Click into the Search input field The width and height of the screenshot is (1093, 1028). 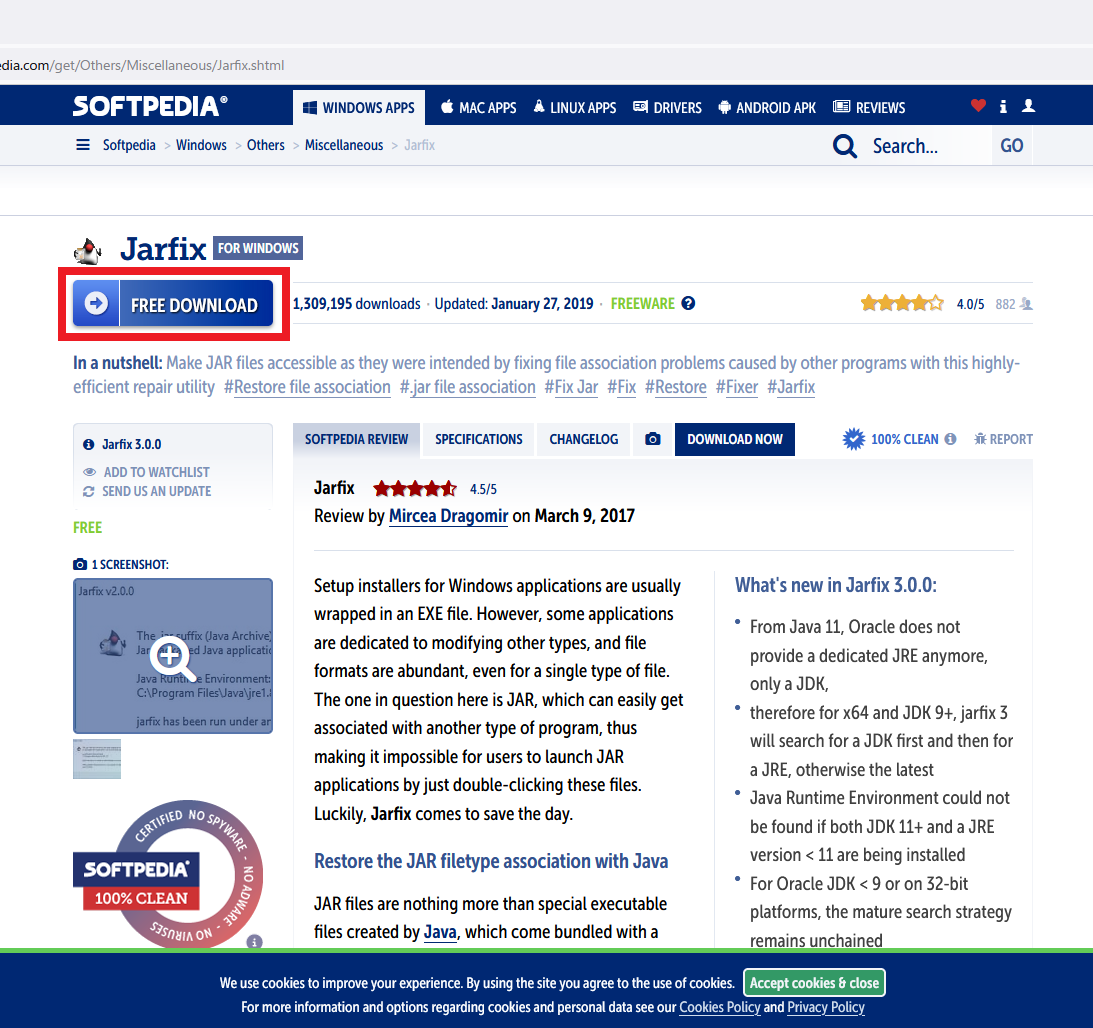(x=925, y=146)
